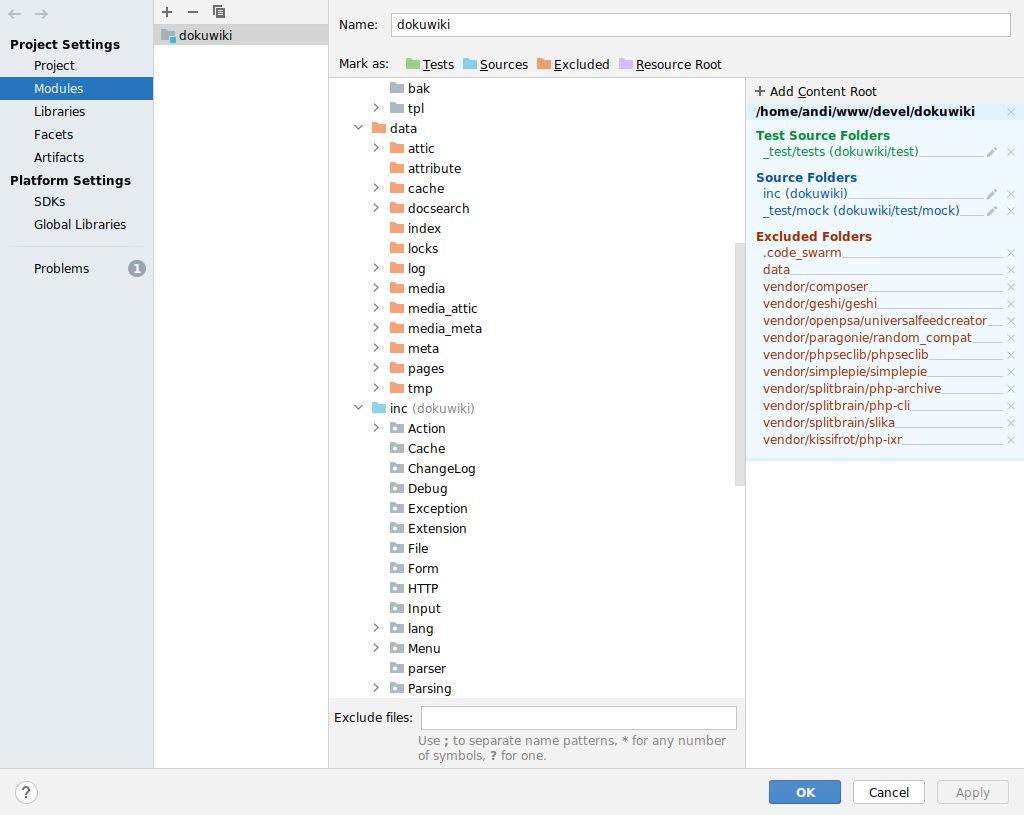This screenshot has height=815, width=1024.
Task: Expand the Parsing folder
Action: (x=376, y=688)
